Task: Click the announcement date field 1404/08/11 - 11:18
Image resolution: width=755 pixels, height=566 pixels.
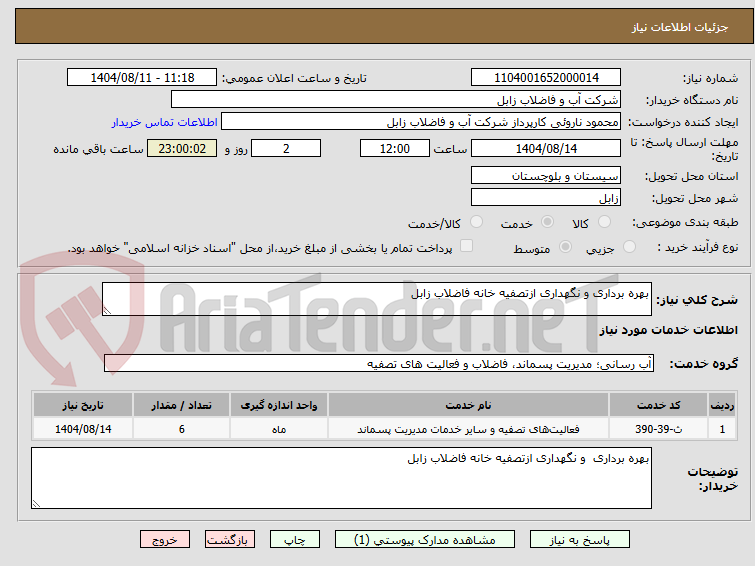Action: 142,77
